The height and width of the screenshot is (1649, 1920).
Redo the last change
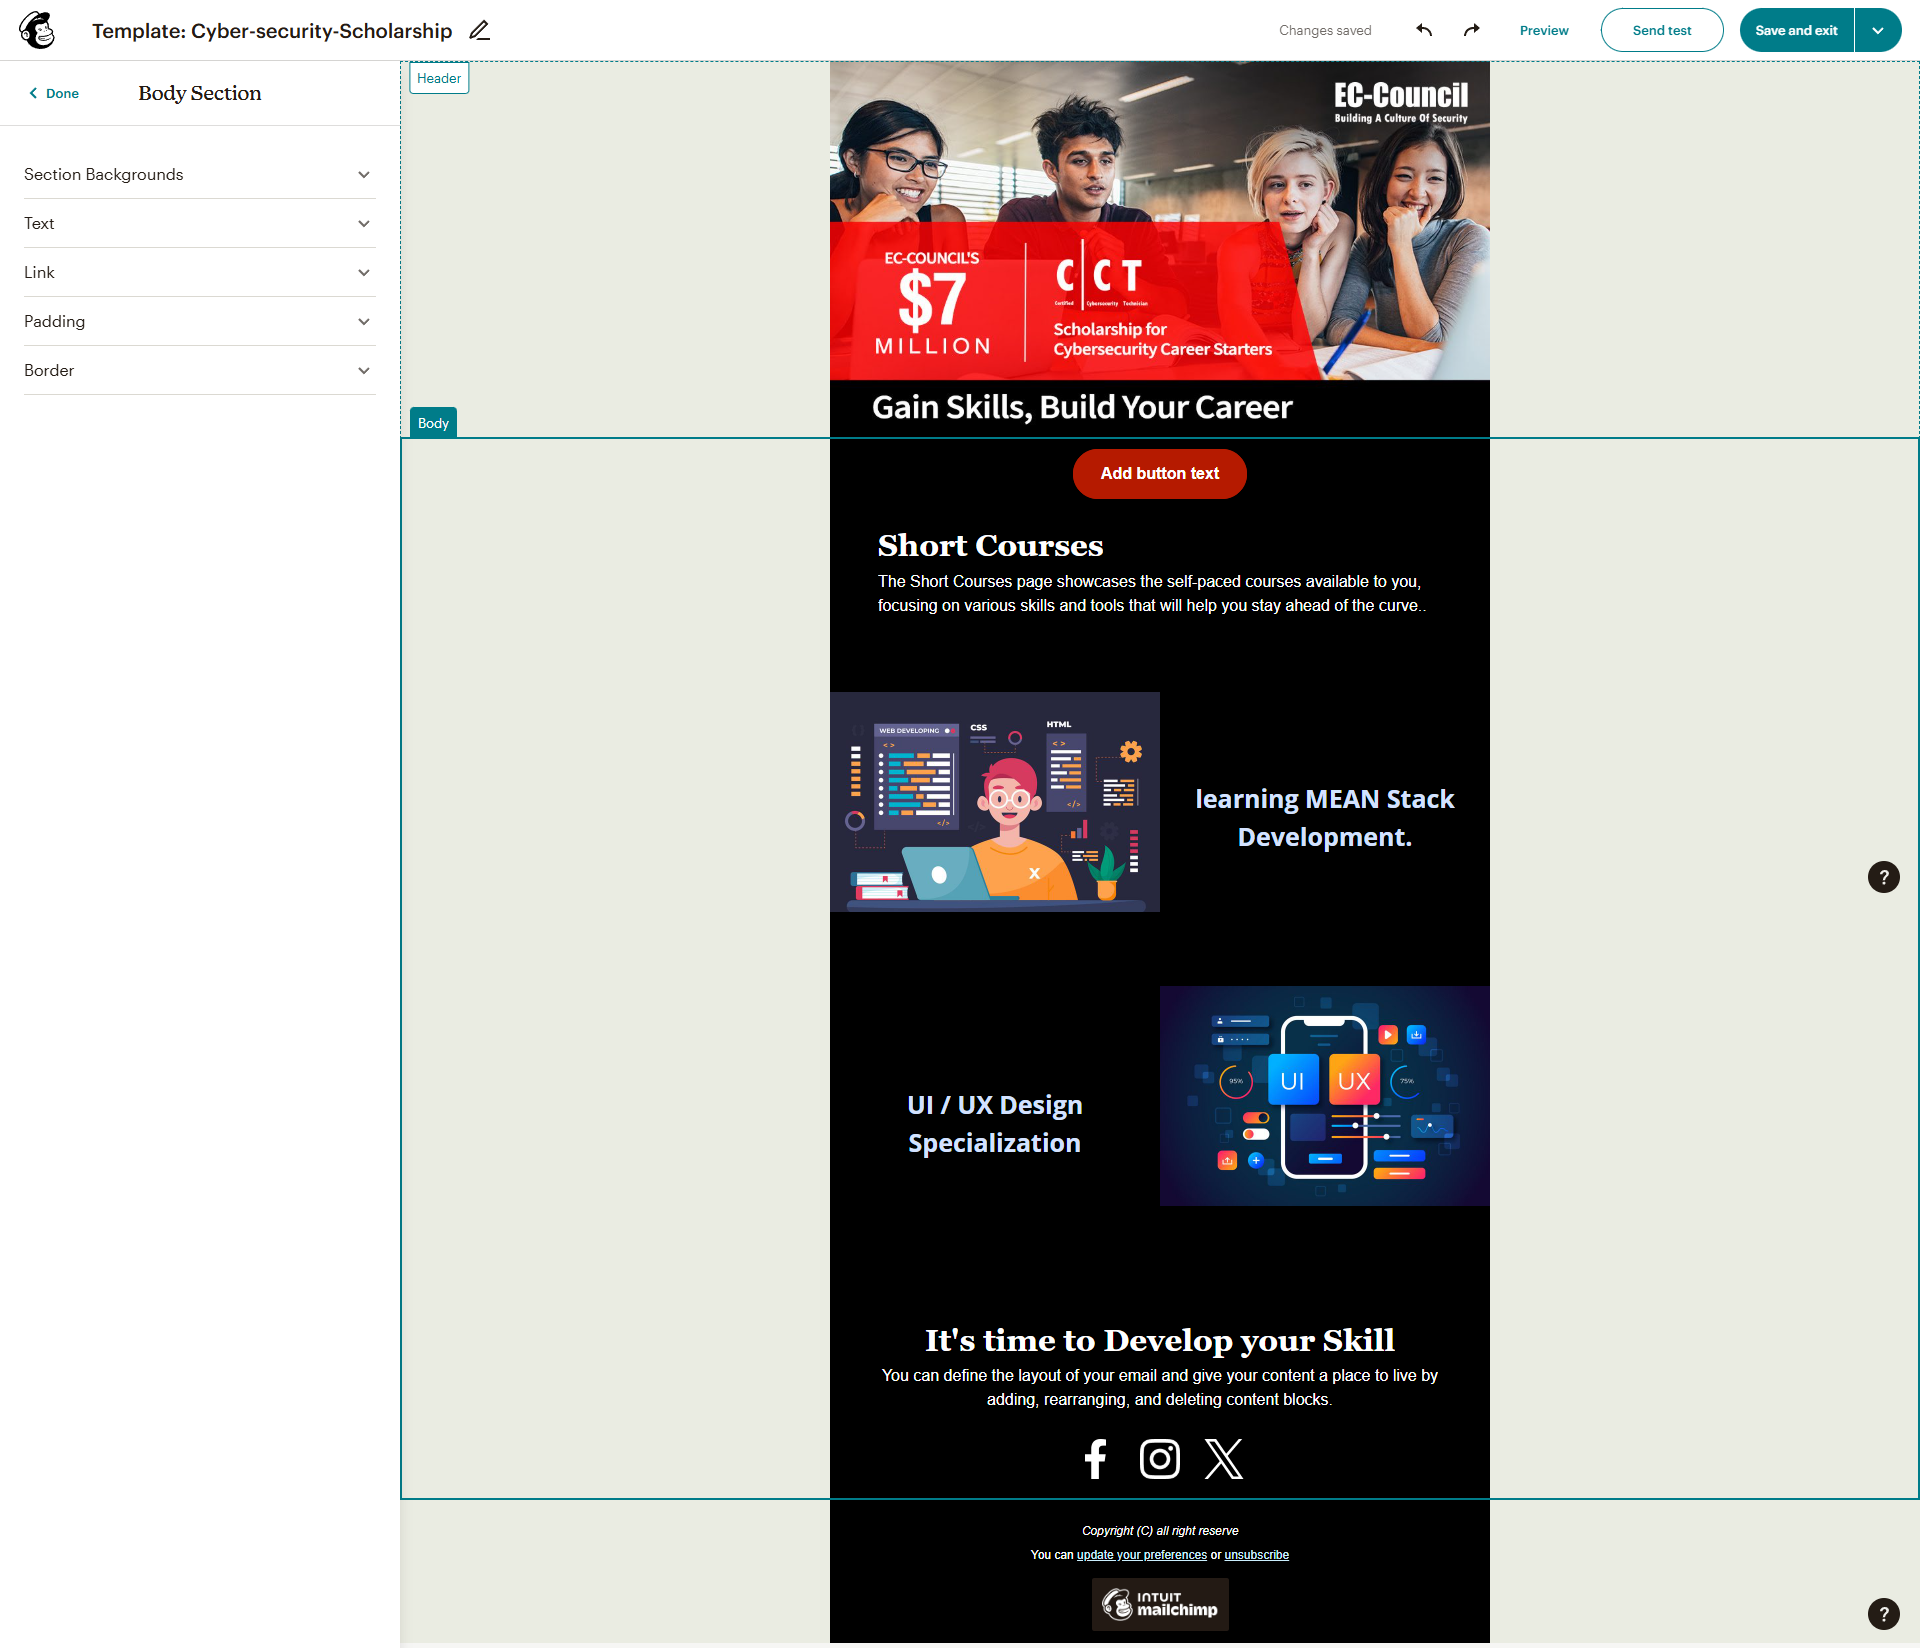[x=1470, y=30]
